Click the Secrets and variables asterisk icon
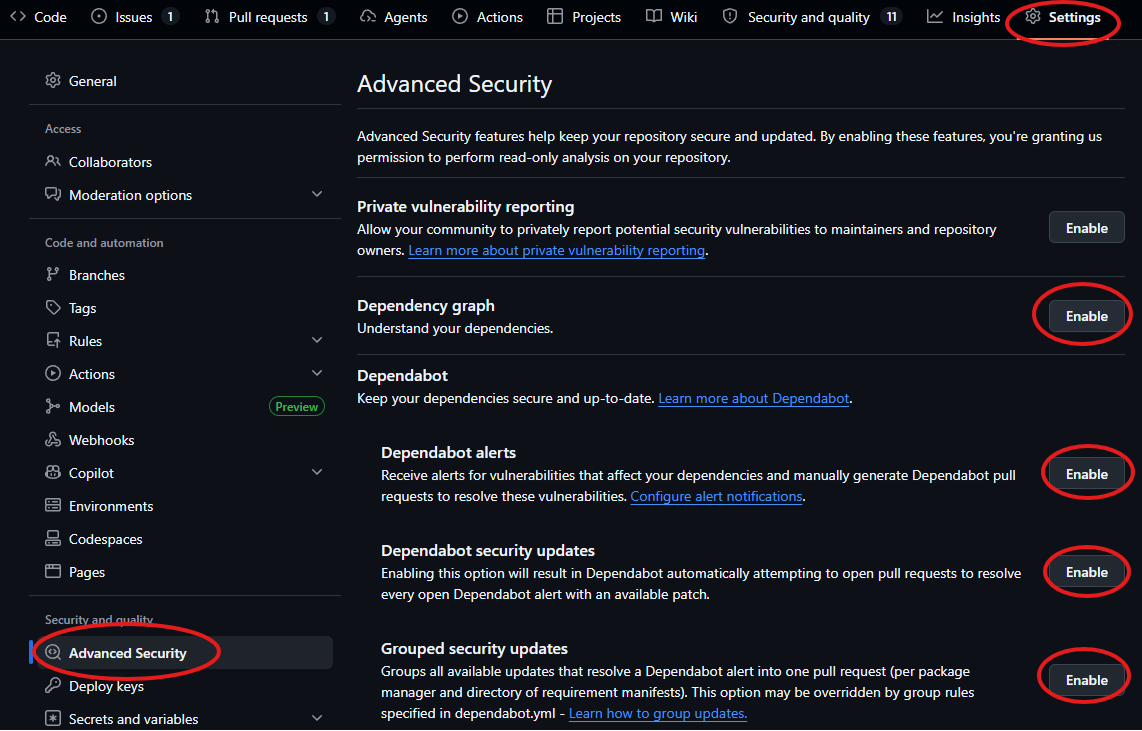 click(x=52, y=718)
